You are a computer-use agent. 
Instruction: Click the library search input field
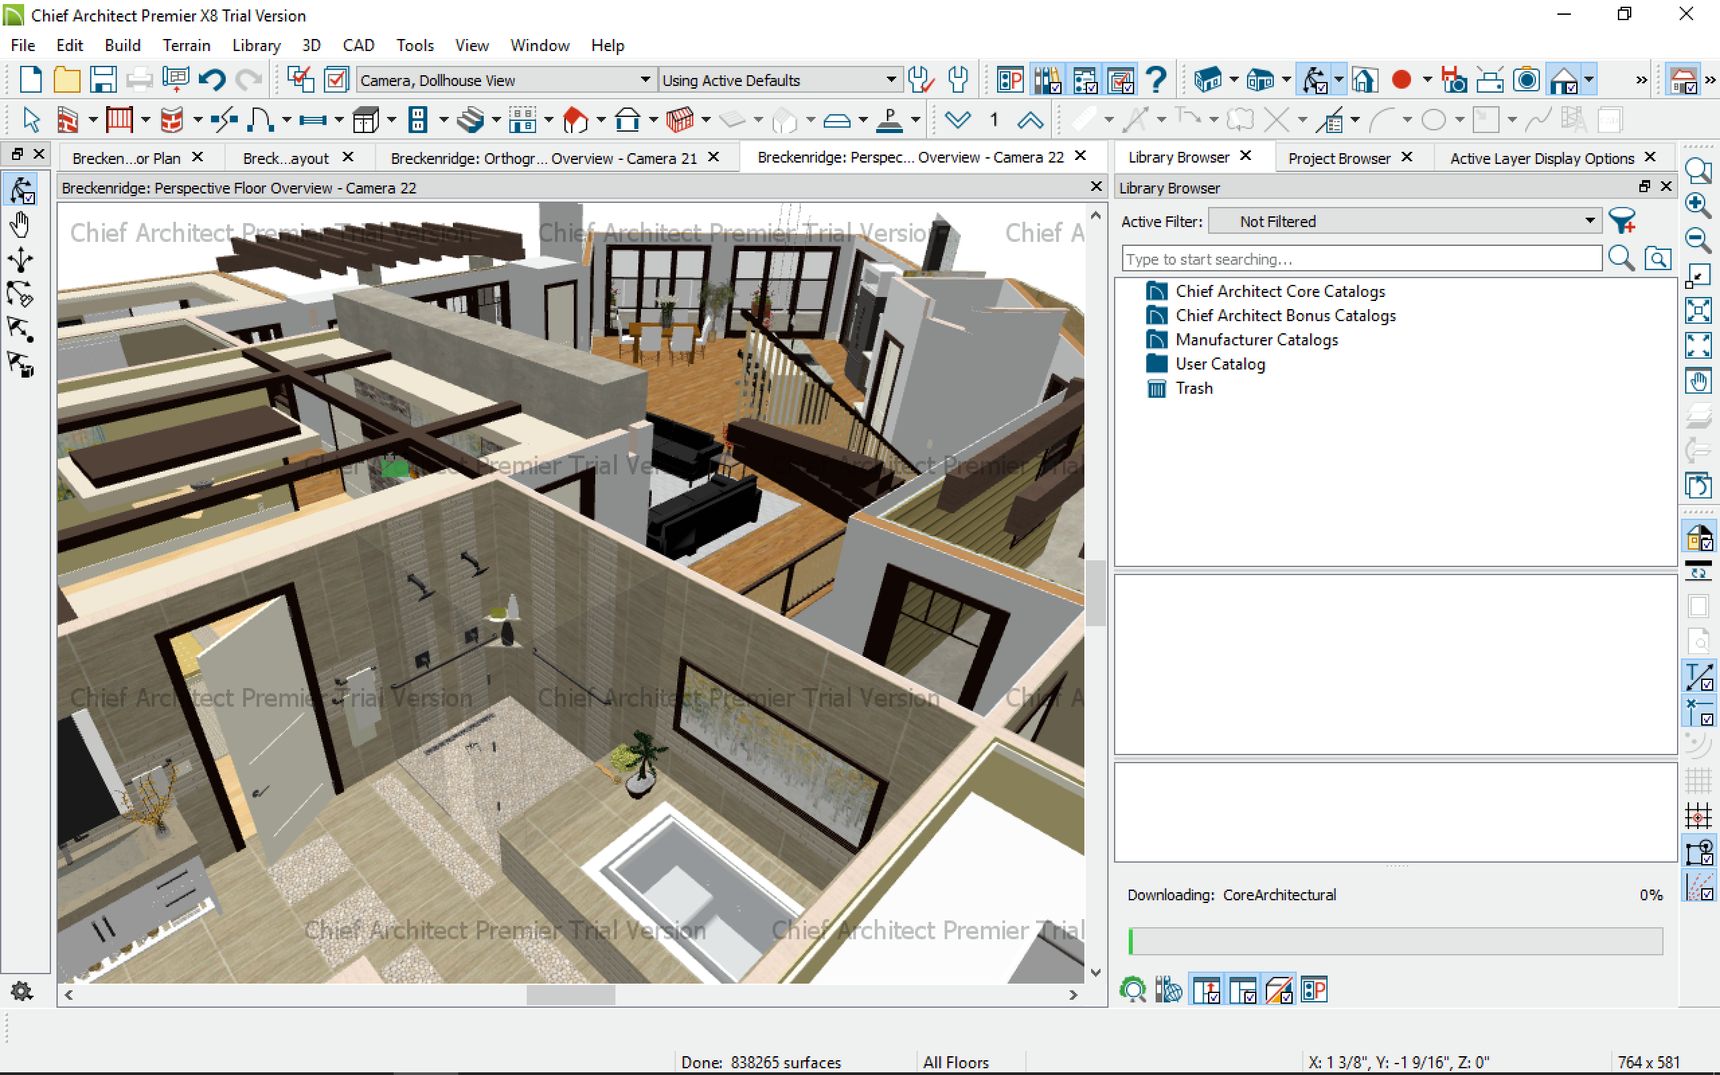coord(1362,259)
